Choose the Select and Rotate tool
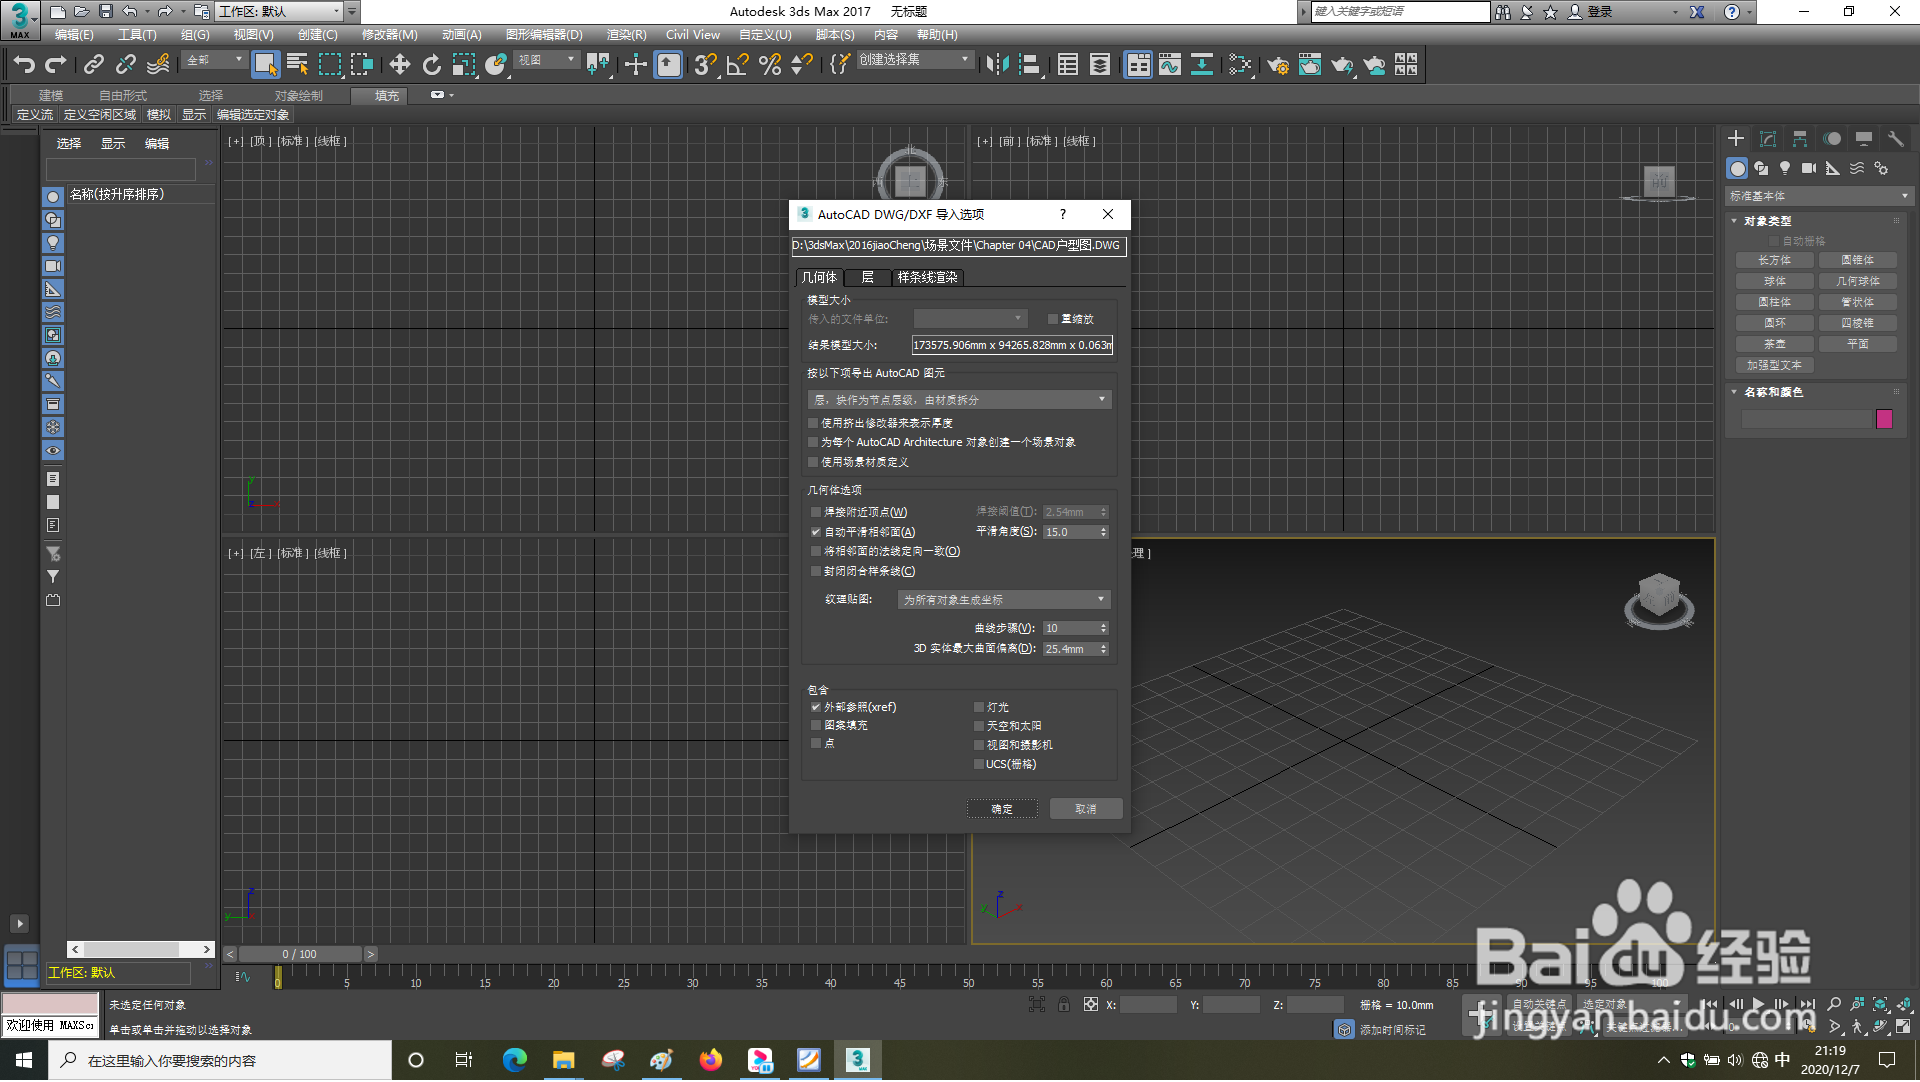The image size is (1920, 1082). coord(431,65)
